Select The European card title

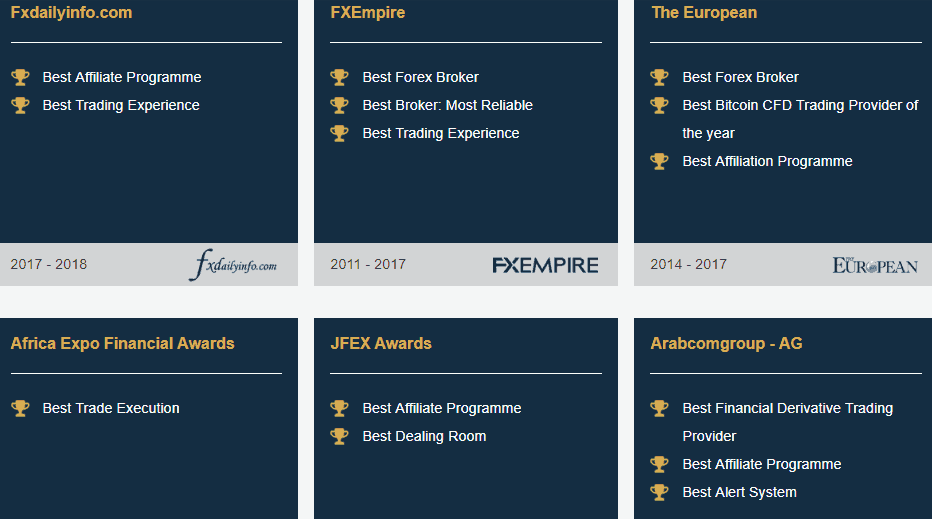(704, 12)
